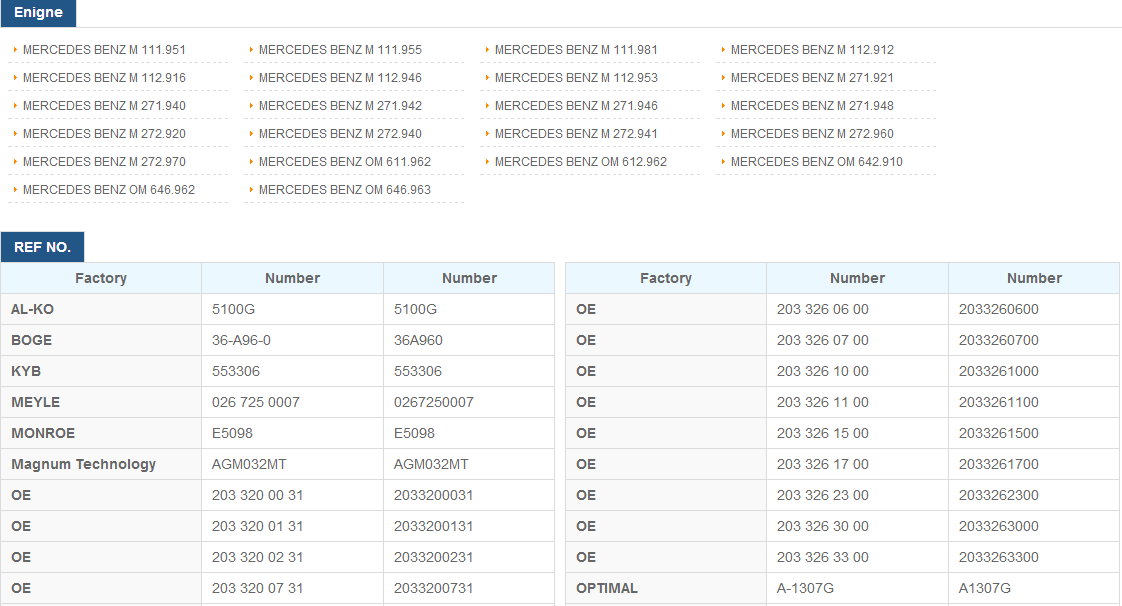Select the 2033263000 cell

point(1034,526)
